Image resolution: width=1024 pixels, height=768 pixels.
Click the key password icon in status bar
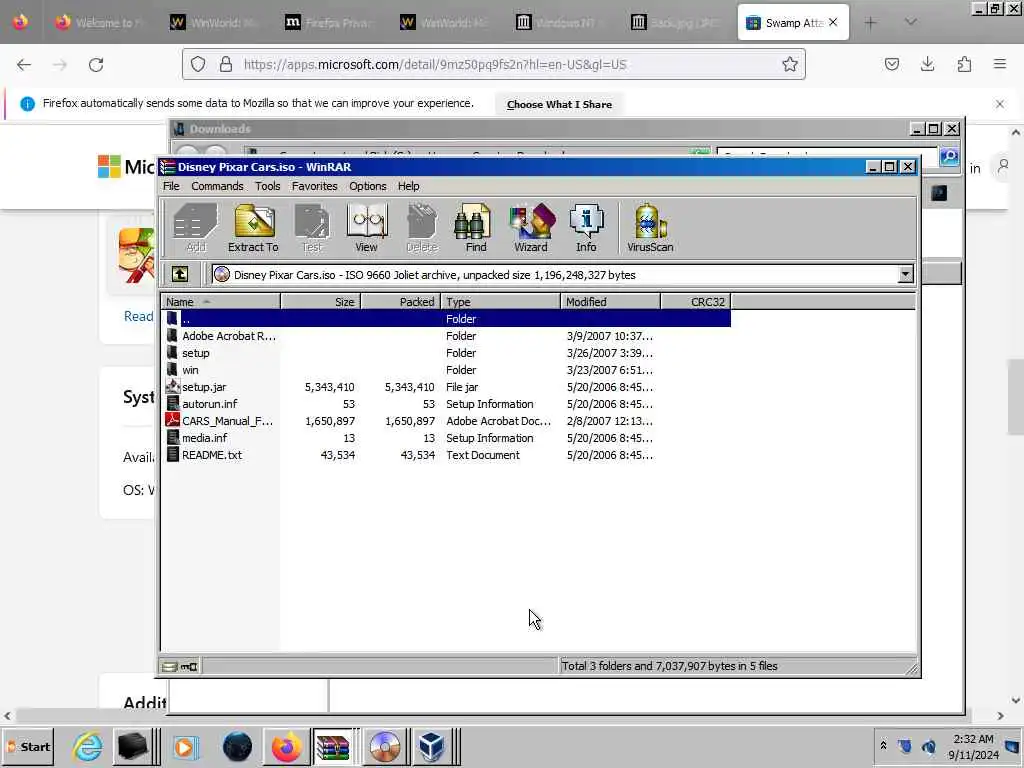coord(189,666)
